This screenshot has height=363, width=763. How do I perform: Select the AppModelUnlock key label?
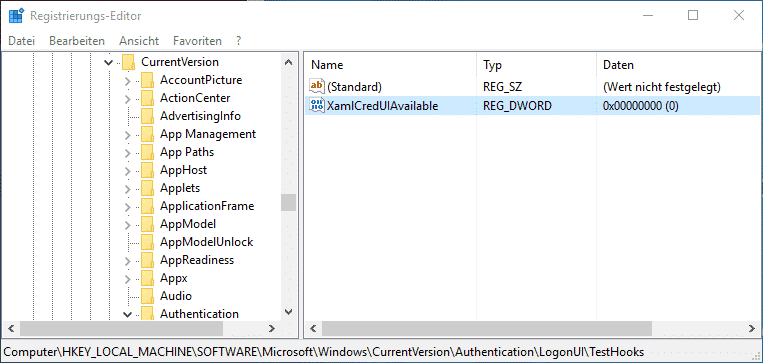(206, 242)
